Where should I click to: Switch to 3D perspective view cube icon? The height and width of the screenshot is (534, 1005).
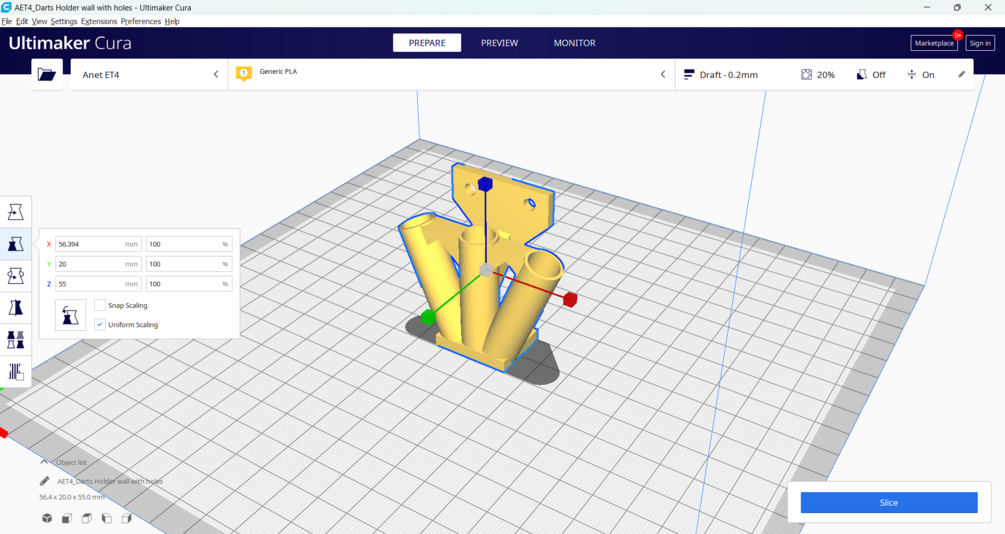click(x=47, y=518)
